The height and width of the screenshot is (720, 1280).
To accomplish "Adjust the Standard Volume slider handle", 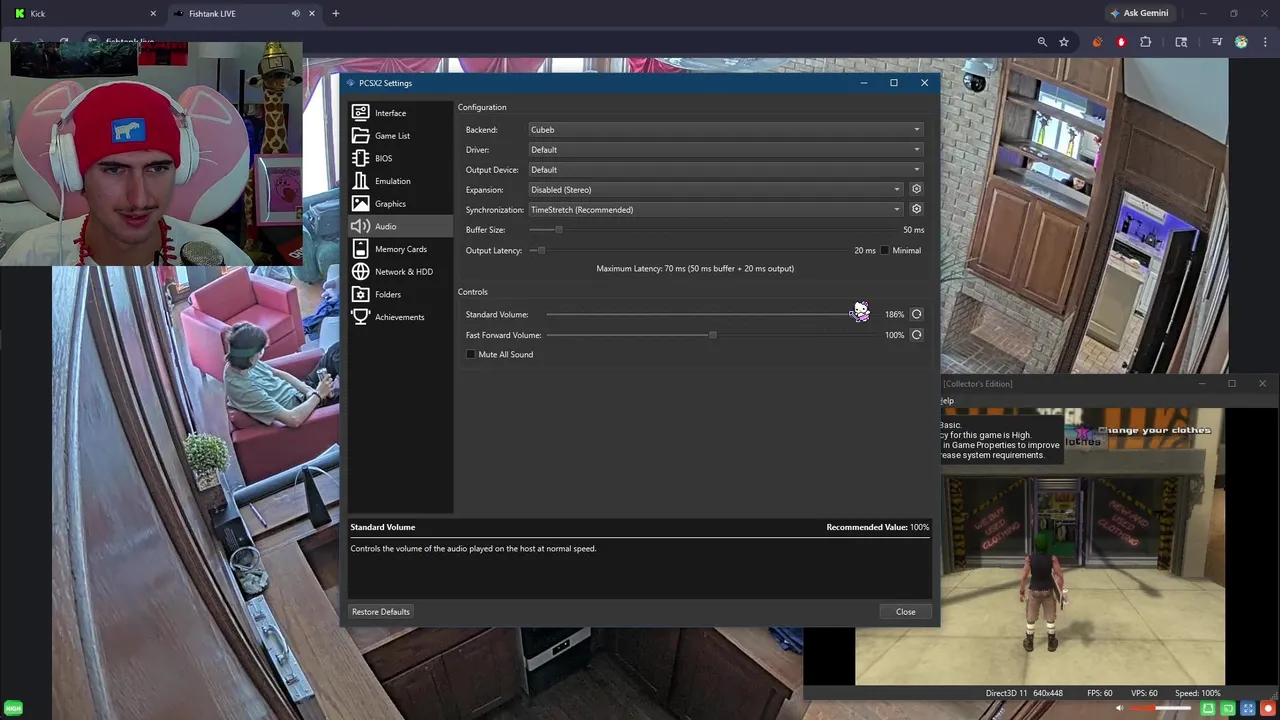I will pos(856,314).
